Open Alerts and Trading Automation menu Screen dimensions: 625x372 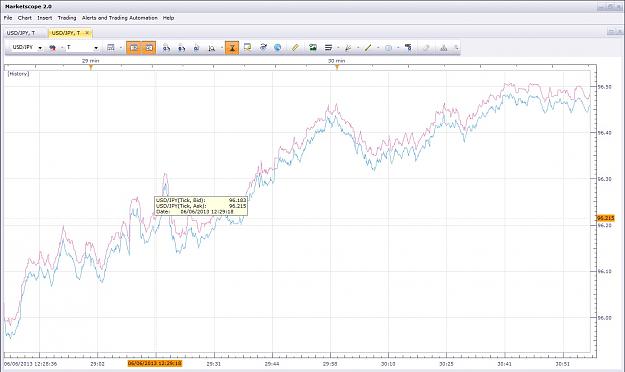pyautogui.click(x=120, y=18)
